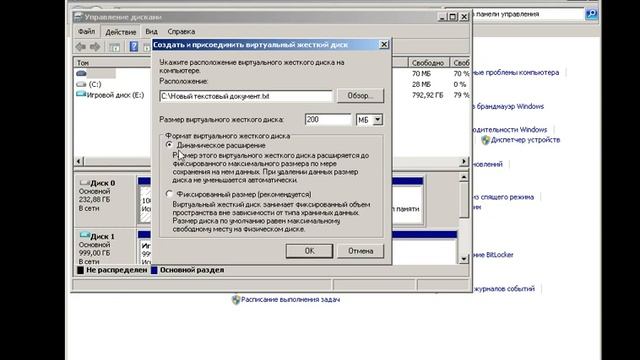Close the Create virtual hard disk dialog

(x=384, y=44)
